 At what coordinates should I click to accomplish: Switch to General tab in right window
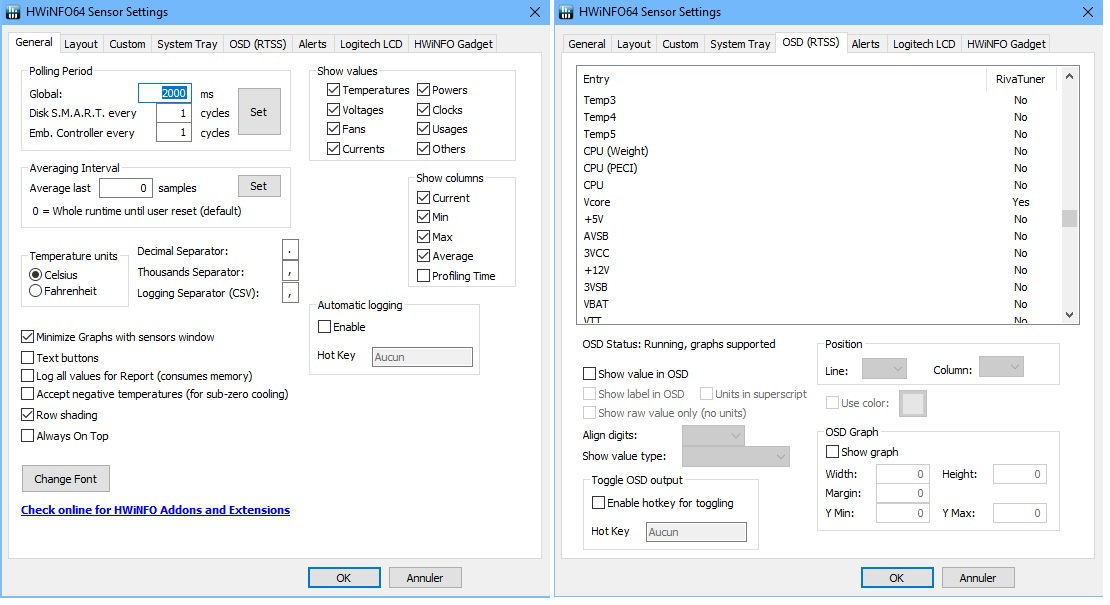coord(587,44)
